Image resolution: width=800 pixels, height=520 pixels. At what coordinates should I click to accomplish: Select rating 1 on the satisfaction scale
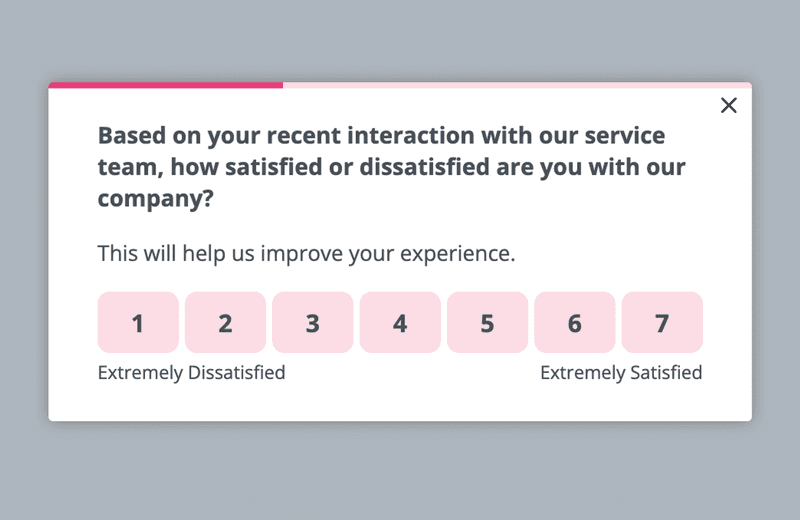138,323
